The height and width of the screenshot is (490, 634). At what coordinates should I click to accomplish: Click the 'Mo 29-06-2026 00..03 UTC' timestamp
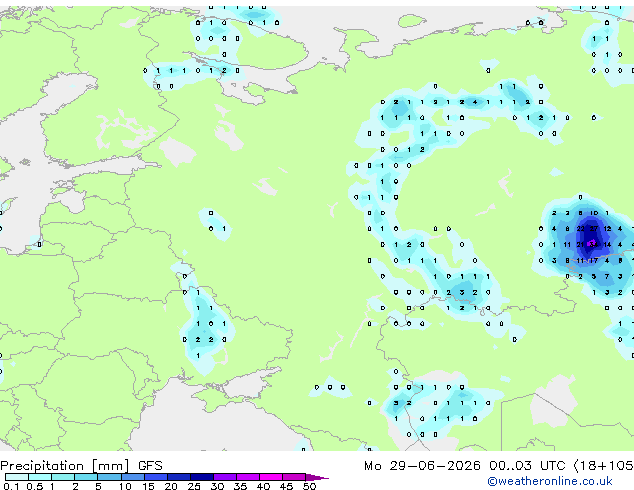(x=465, y=466)
